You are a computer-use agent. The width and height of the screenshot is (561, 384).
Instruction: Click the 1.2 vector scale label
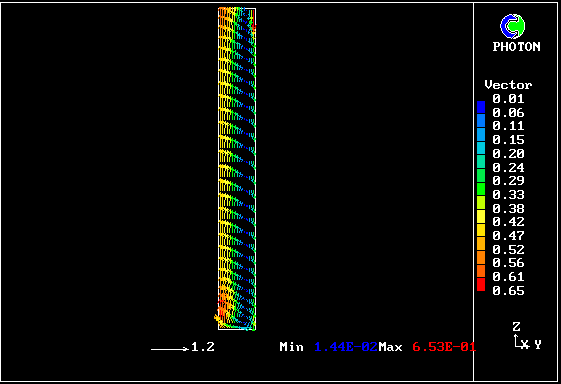(203, 346)
